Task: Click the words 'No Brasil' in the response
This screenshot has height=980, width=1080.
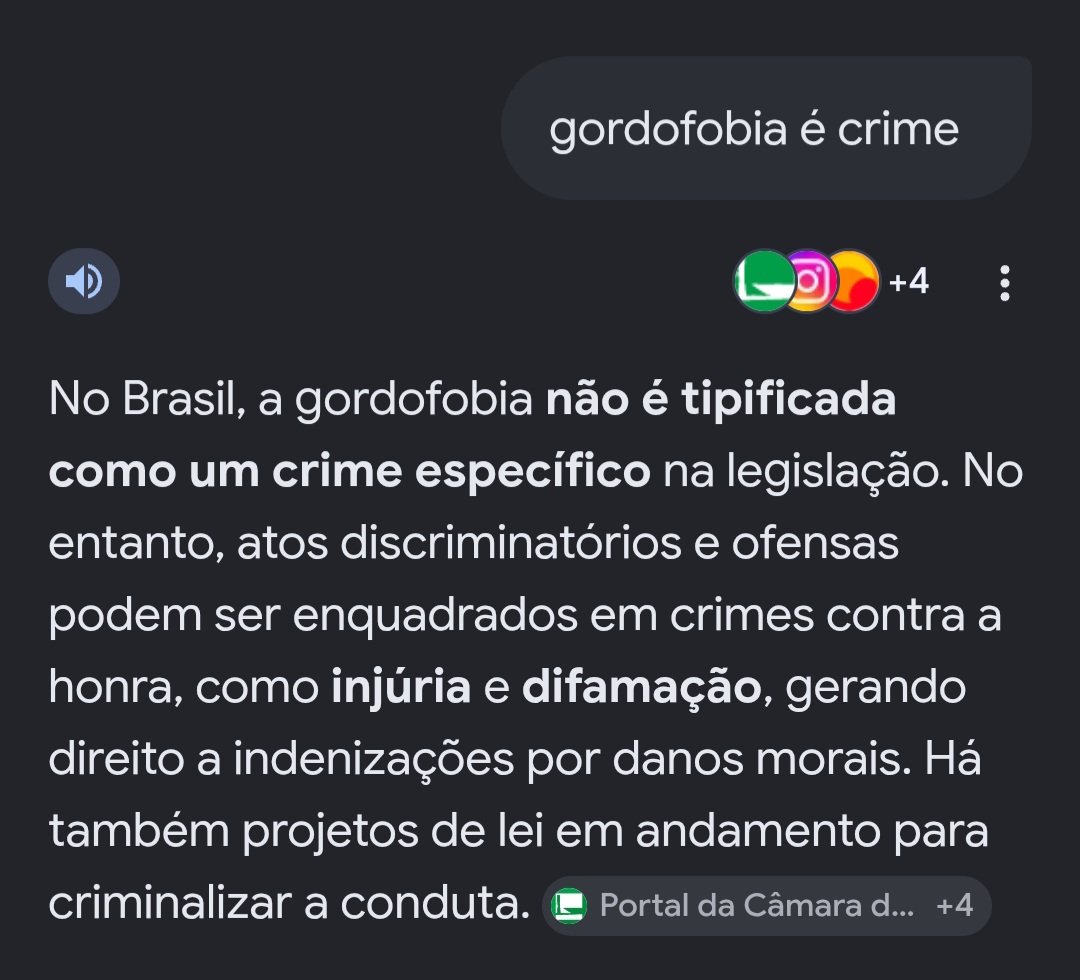Action: (x=142, y=399)
